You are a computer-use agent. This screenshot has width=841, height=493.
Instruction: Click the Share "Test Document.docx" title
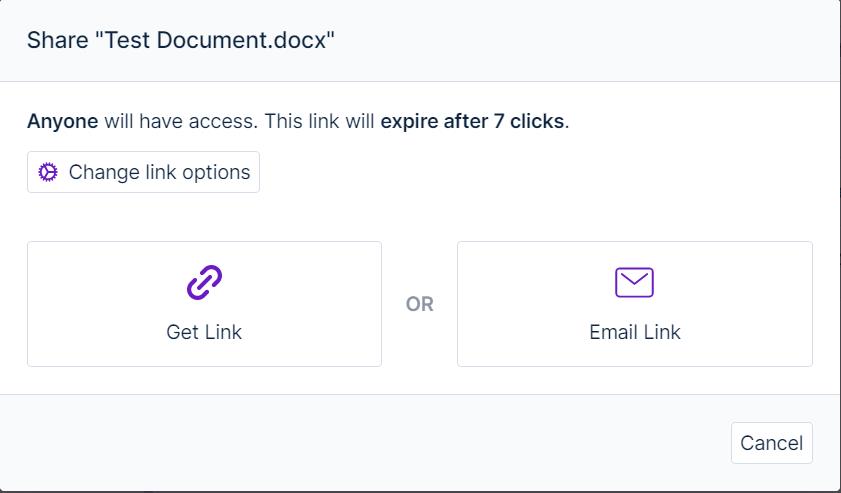pos(181,40)
